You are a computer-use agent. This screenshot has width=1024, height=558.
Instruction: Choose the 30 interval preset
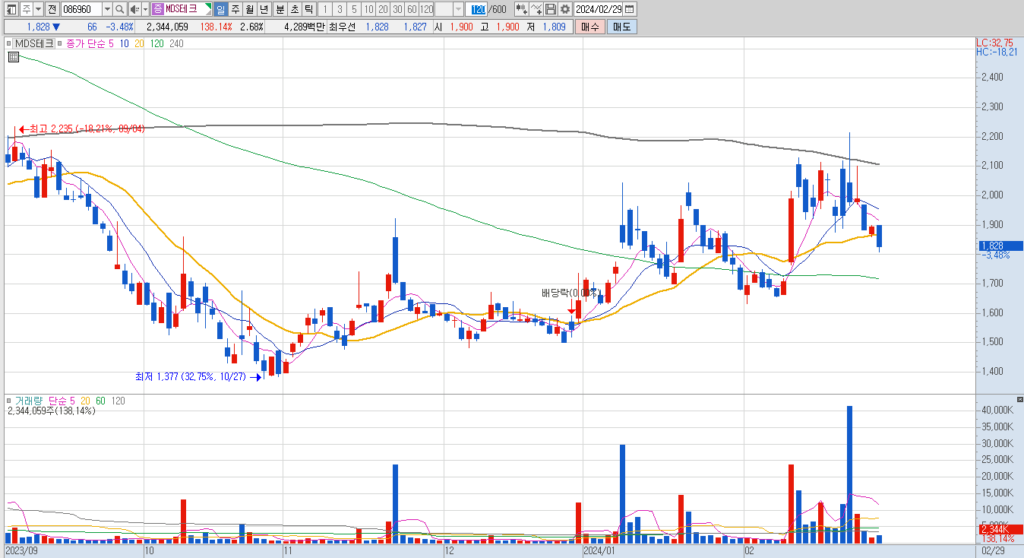click(x=397, y=9)
